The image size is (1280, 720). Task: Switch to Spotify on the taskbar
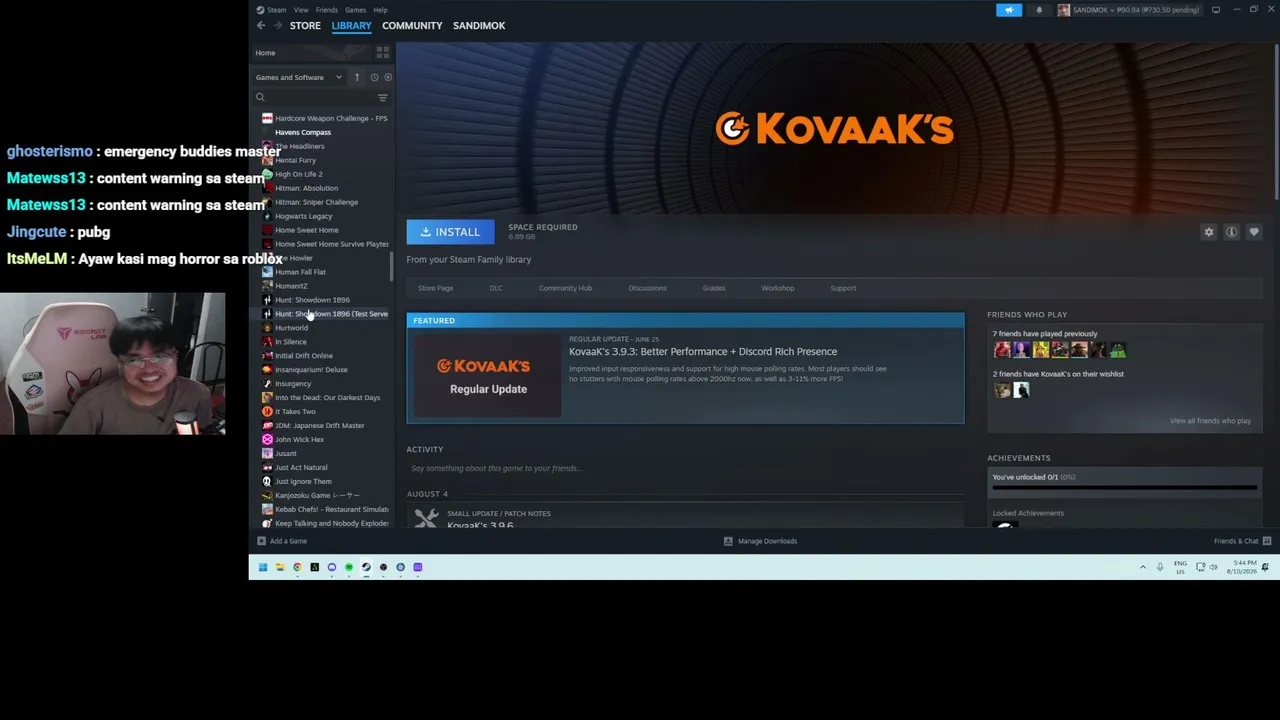[x=349, y=567]
